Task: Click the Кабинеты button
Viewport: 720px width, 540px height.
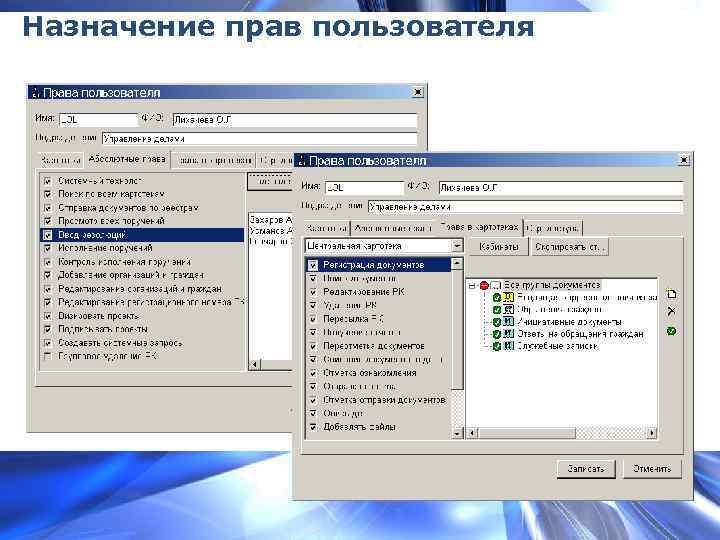Action: click(499, 247)
